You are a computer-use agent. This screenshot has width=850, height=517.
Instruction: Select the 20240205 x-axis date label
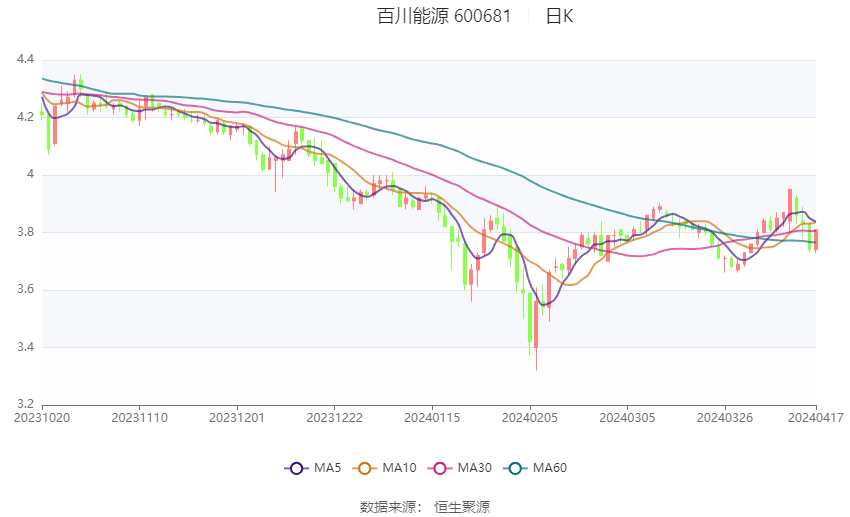[x=530, y=418]
